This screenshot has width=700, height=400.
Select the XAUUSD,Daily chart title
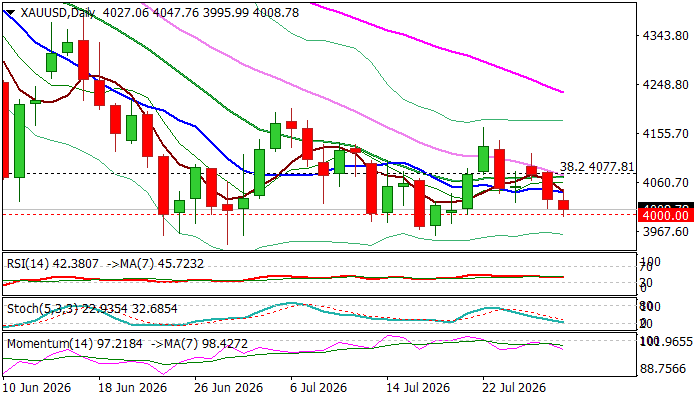58,13
